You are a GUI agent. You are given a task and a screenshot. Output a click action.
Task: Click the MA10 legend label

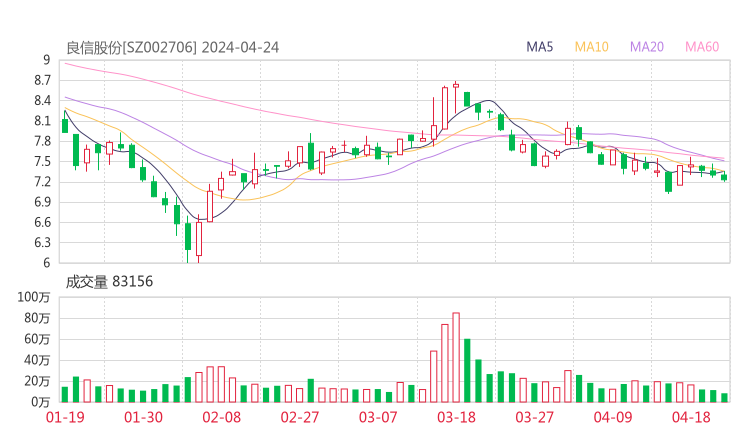click(x=591, y=47)
